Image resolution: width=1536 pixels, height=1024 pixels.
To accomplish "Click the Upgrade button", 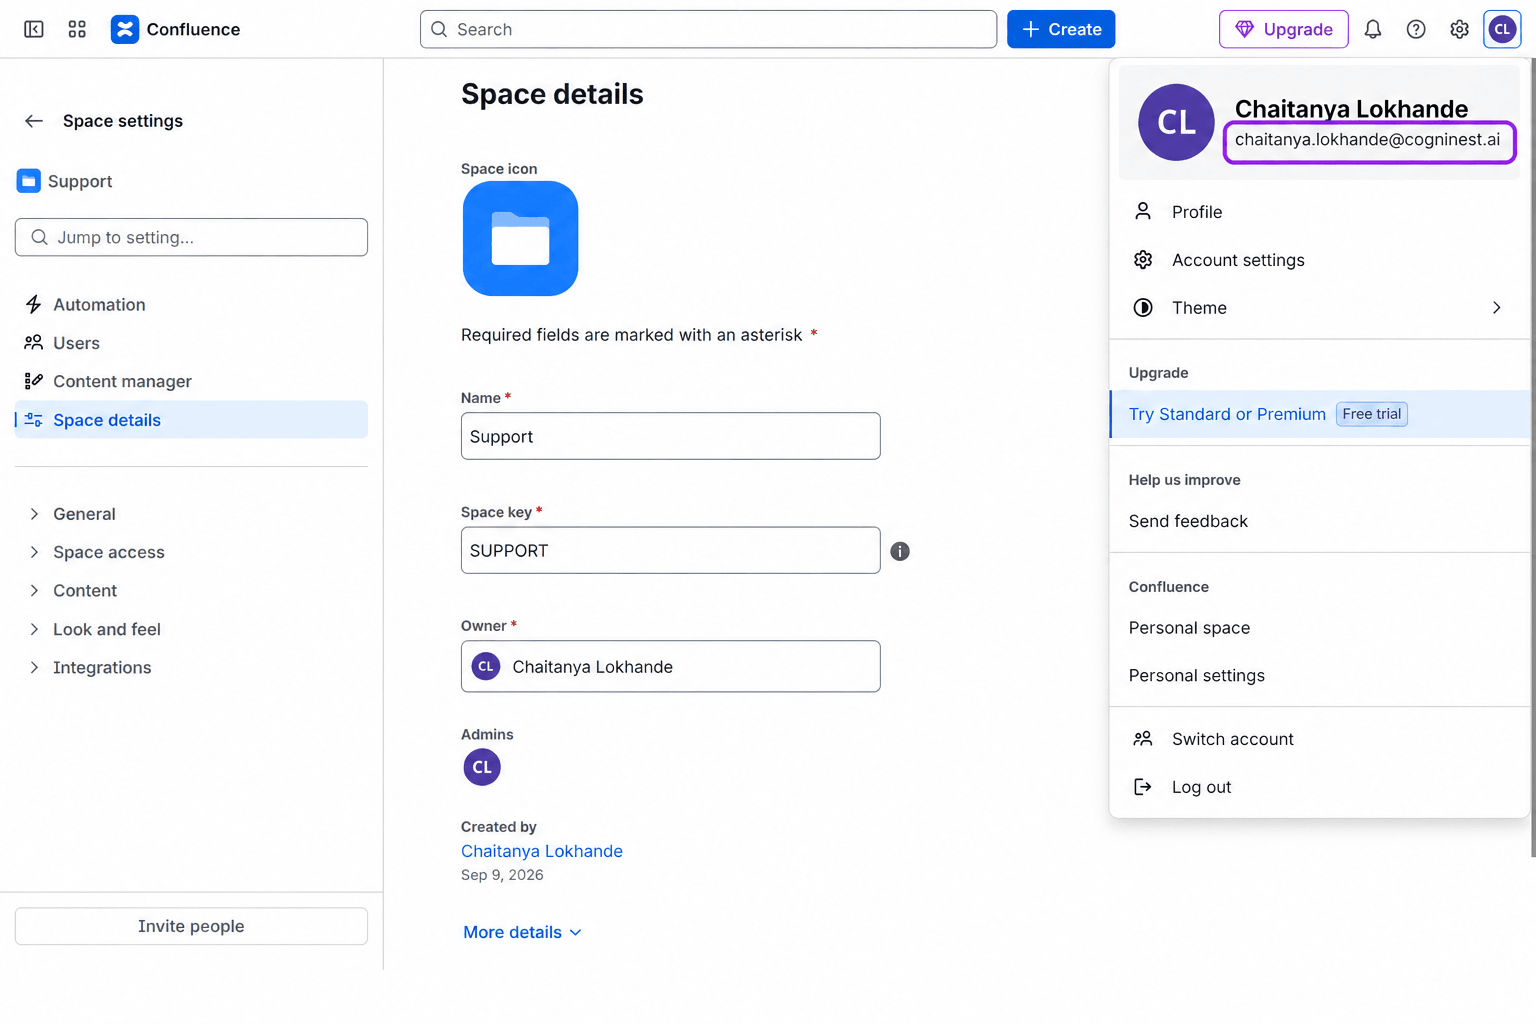I will 1284,29.
